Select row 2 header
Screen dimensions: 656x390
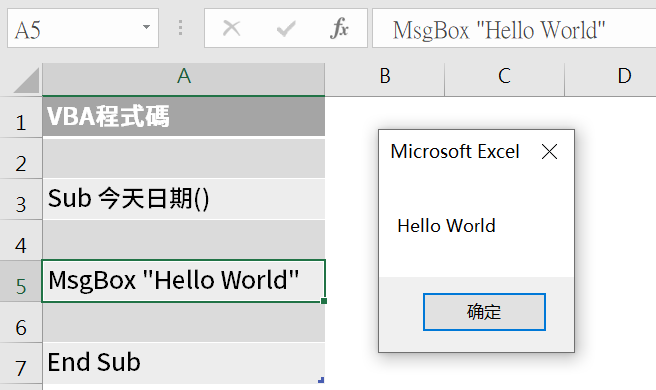21,159
